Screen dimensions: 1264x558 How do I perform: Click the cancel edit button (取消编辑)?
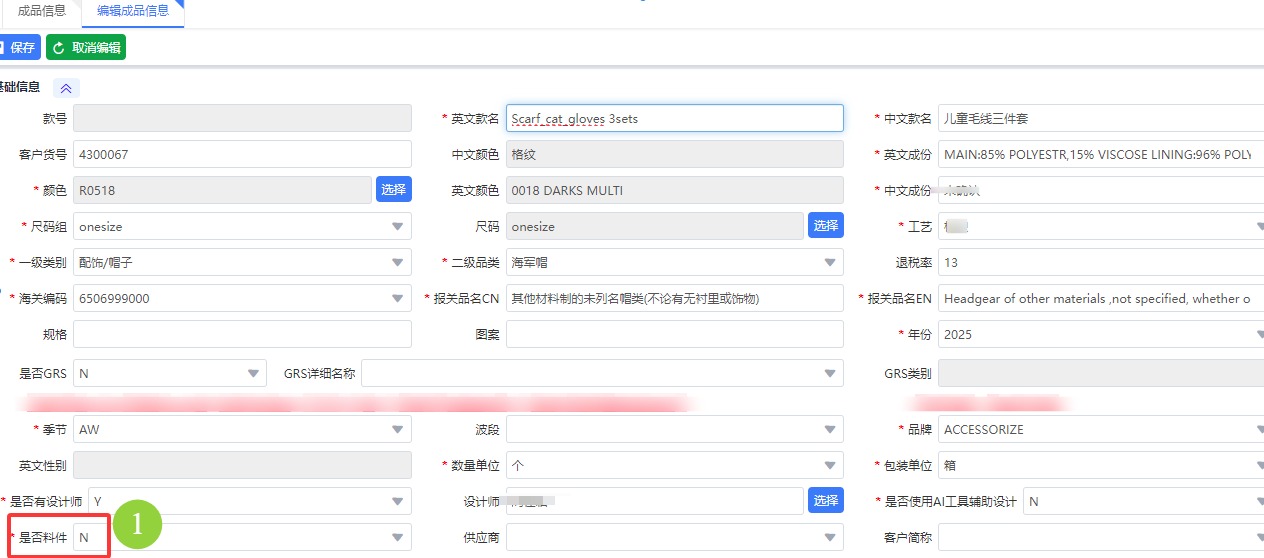pyautogui.click(x=86, y=48)
